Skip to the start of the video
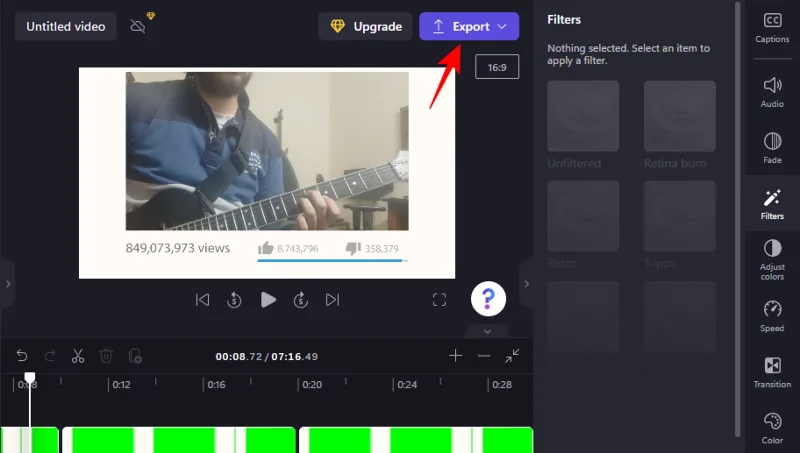This screenshot has width=800, height=453. 203,299
